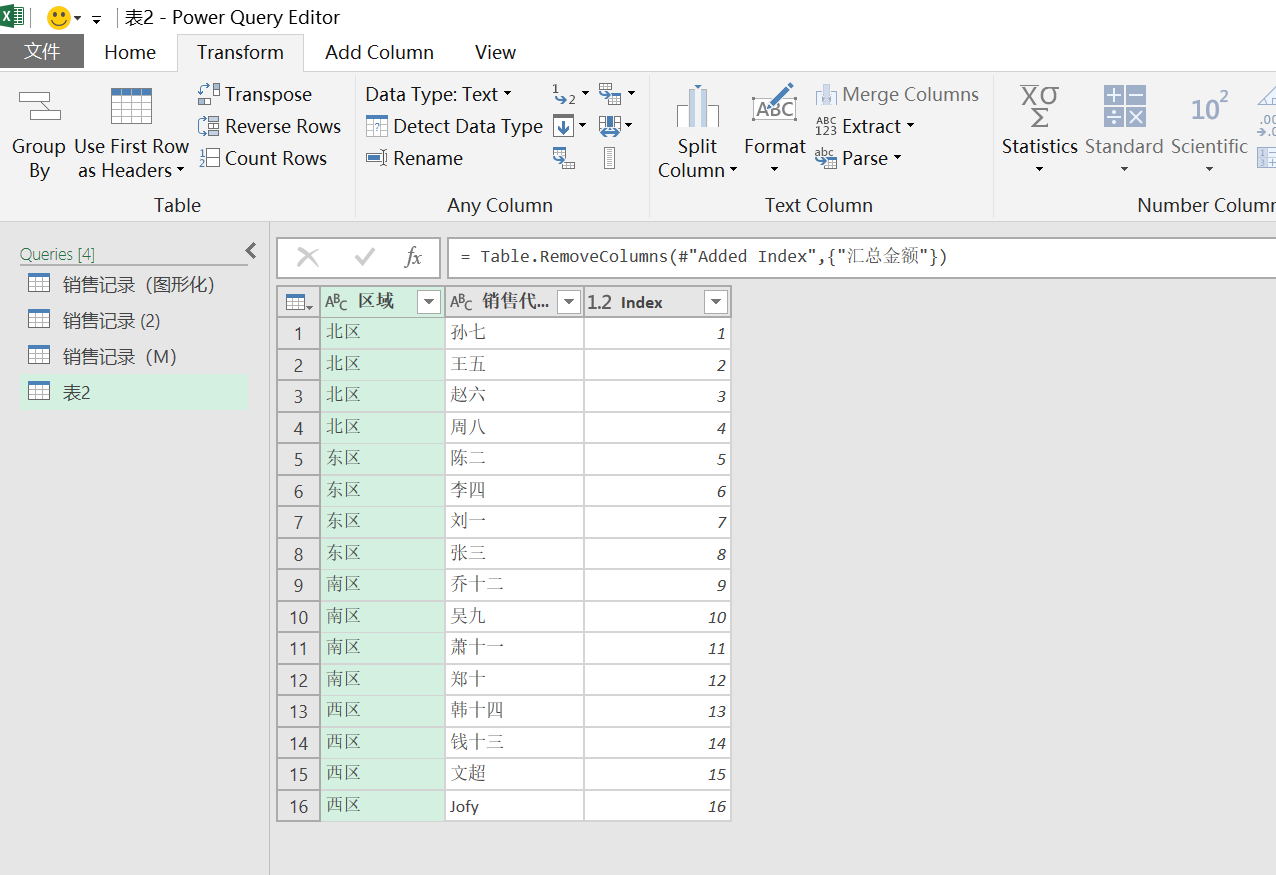Open the Index column filter dropdown
This screenshot has width=1276, height=875.
click(x=716, y=302)
